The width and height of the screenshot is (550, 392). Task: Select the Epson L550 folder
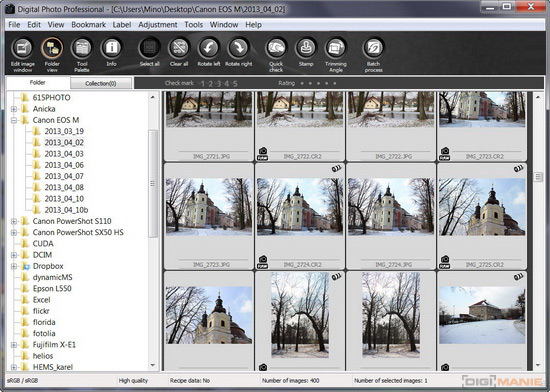(x=52, y=289)
